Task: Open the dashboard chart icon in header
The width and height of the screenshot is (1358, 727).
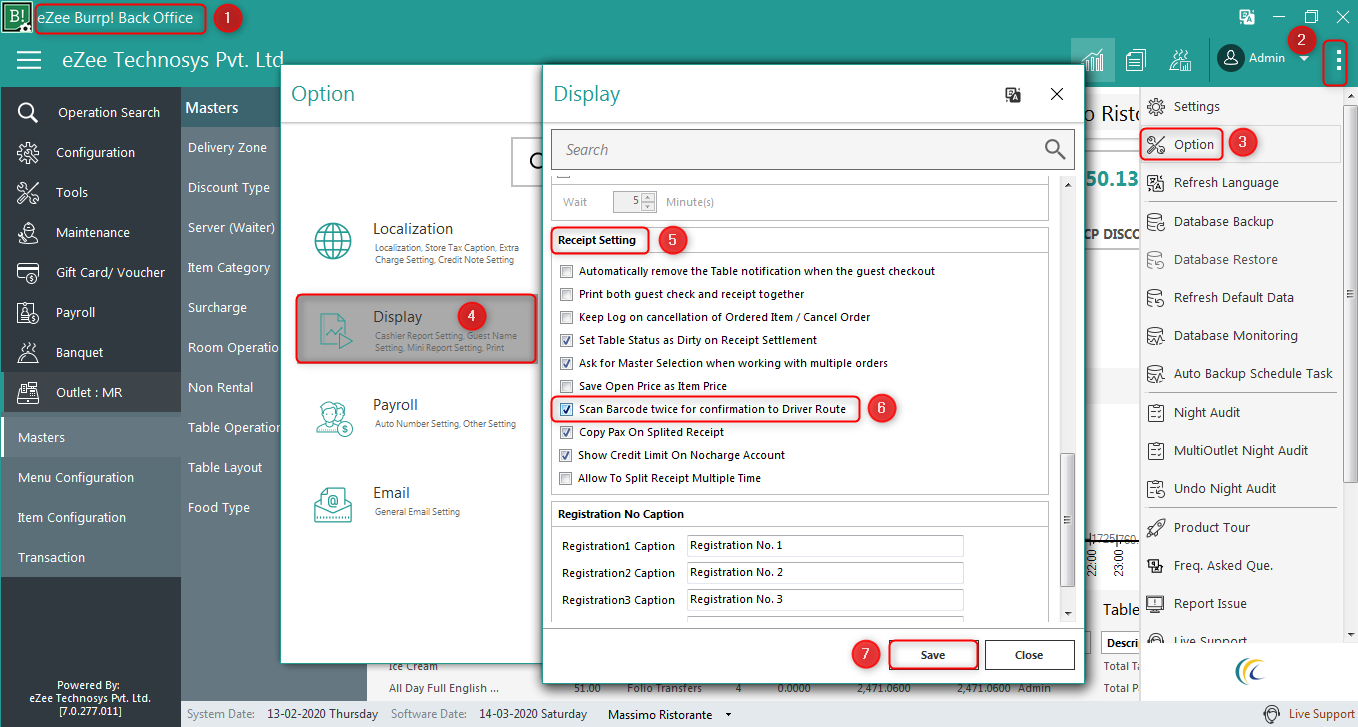Action: coord(1093,60)
